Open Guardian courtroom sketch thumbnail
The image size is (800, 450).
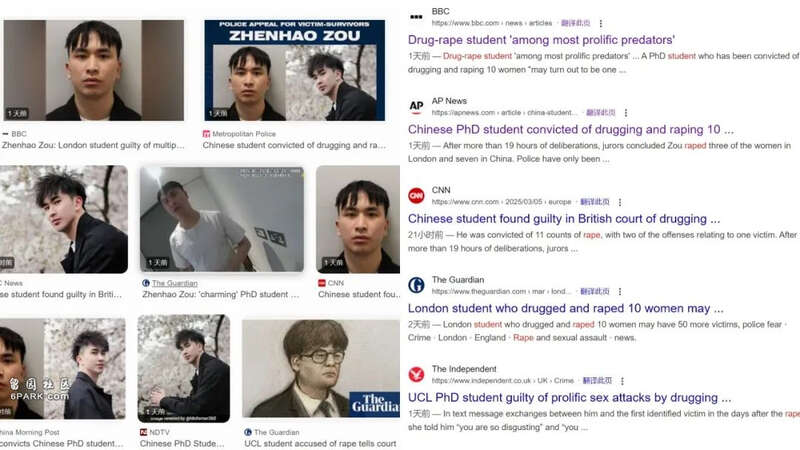pos(321,368)
